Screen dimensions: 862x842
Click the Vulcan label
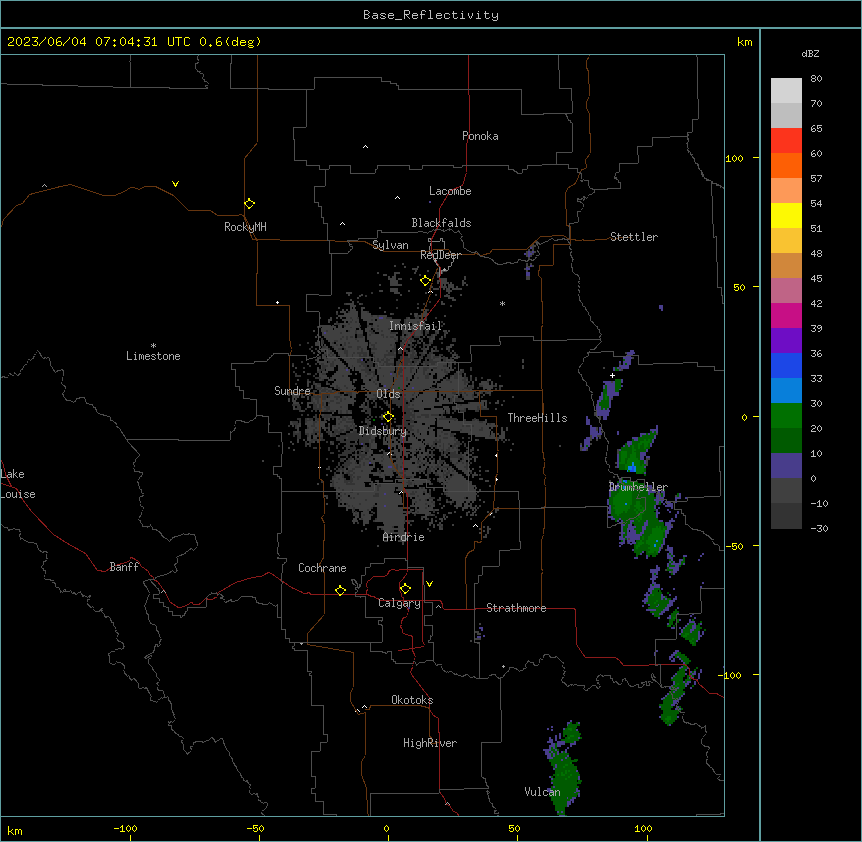coord(543,792)
